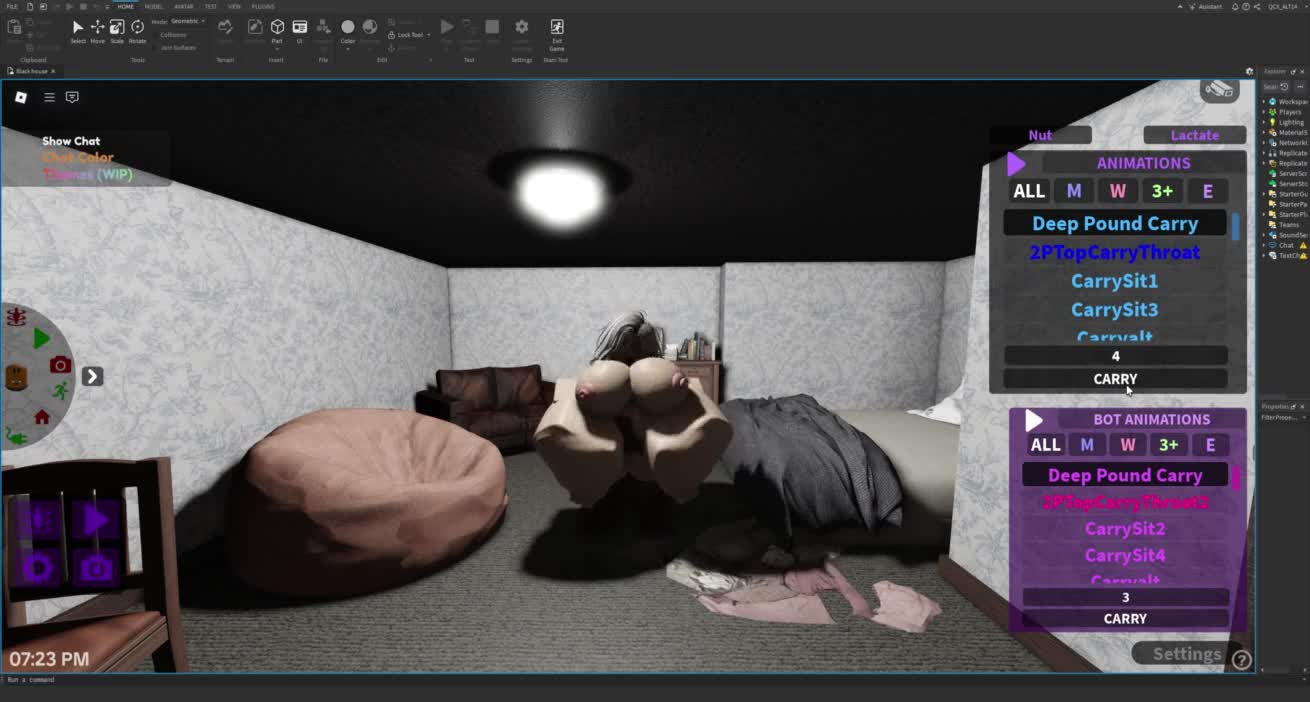1310x702 pixels.
Task: Open the Mode Geometric dropdown
Action: click(187, 21)
